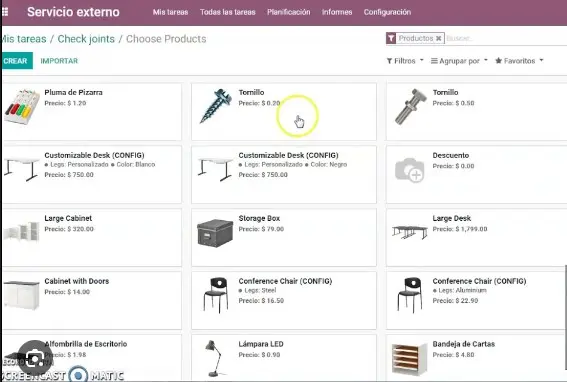Click the camera placeholder image on Descuento
The image size is (567, 382).
(409, 170)
